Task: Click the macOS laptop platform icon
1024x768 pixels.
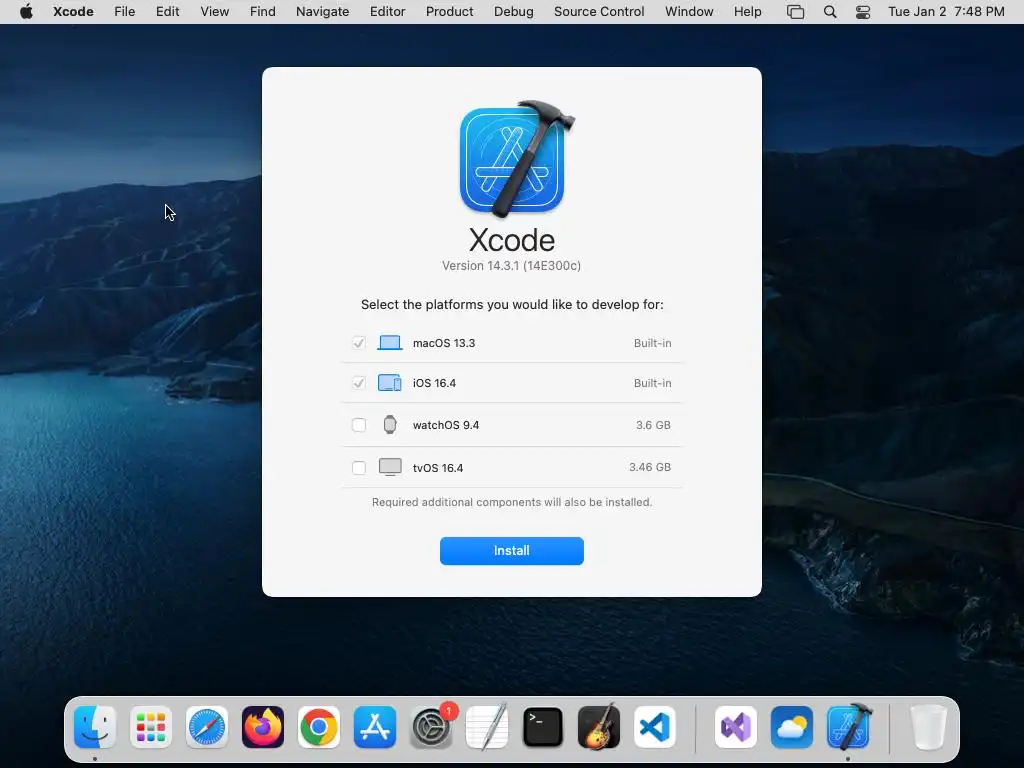Action: 390,343
